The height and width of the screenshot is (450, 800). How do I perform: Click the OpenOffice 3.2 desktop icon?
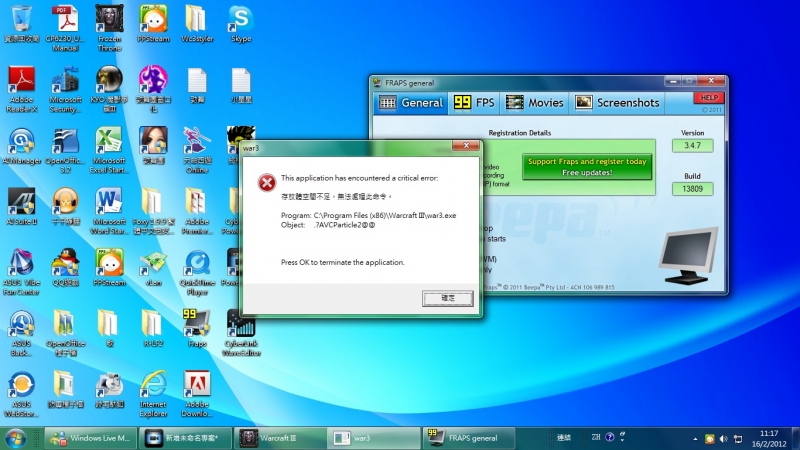tap(65, 151)
